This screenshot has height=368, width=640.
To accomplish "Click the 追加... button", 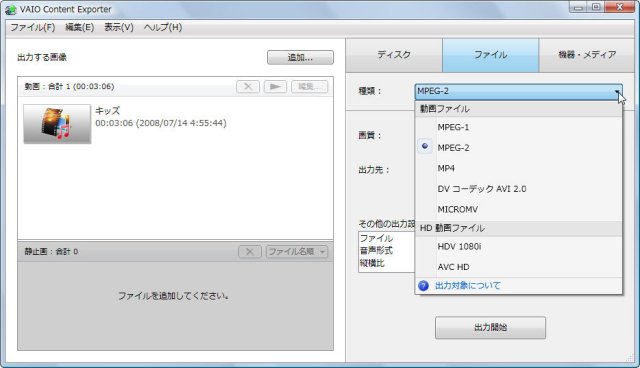I will click(300, 58).
